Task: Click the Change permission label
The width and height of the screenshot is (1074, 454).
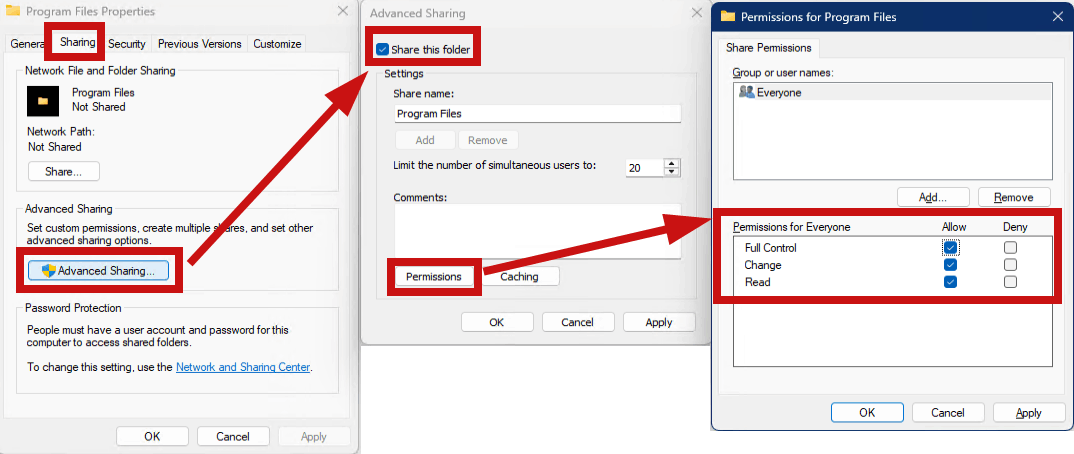Action: point(762,265)
